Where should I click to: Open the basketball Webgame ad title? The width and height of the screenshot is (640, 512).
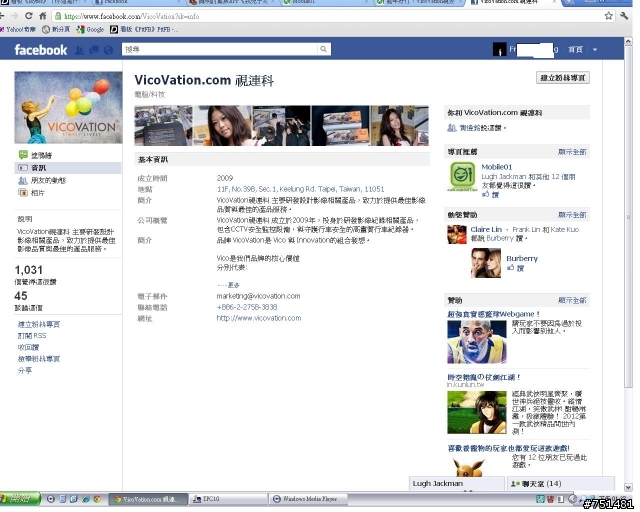tap(493, 314)
